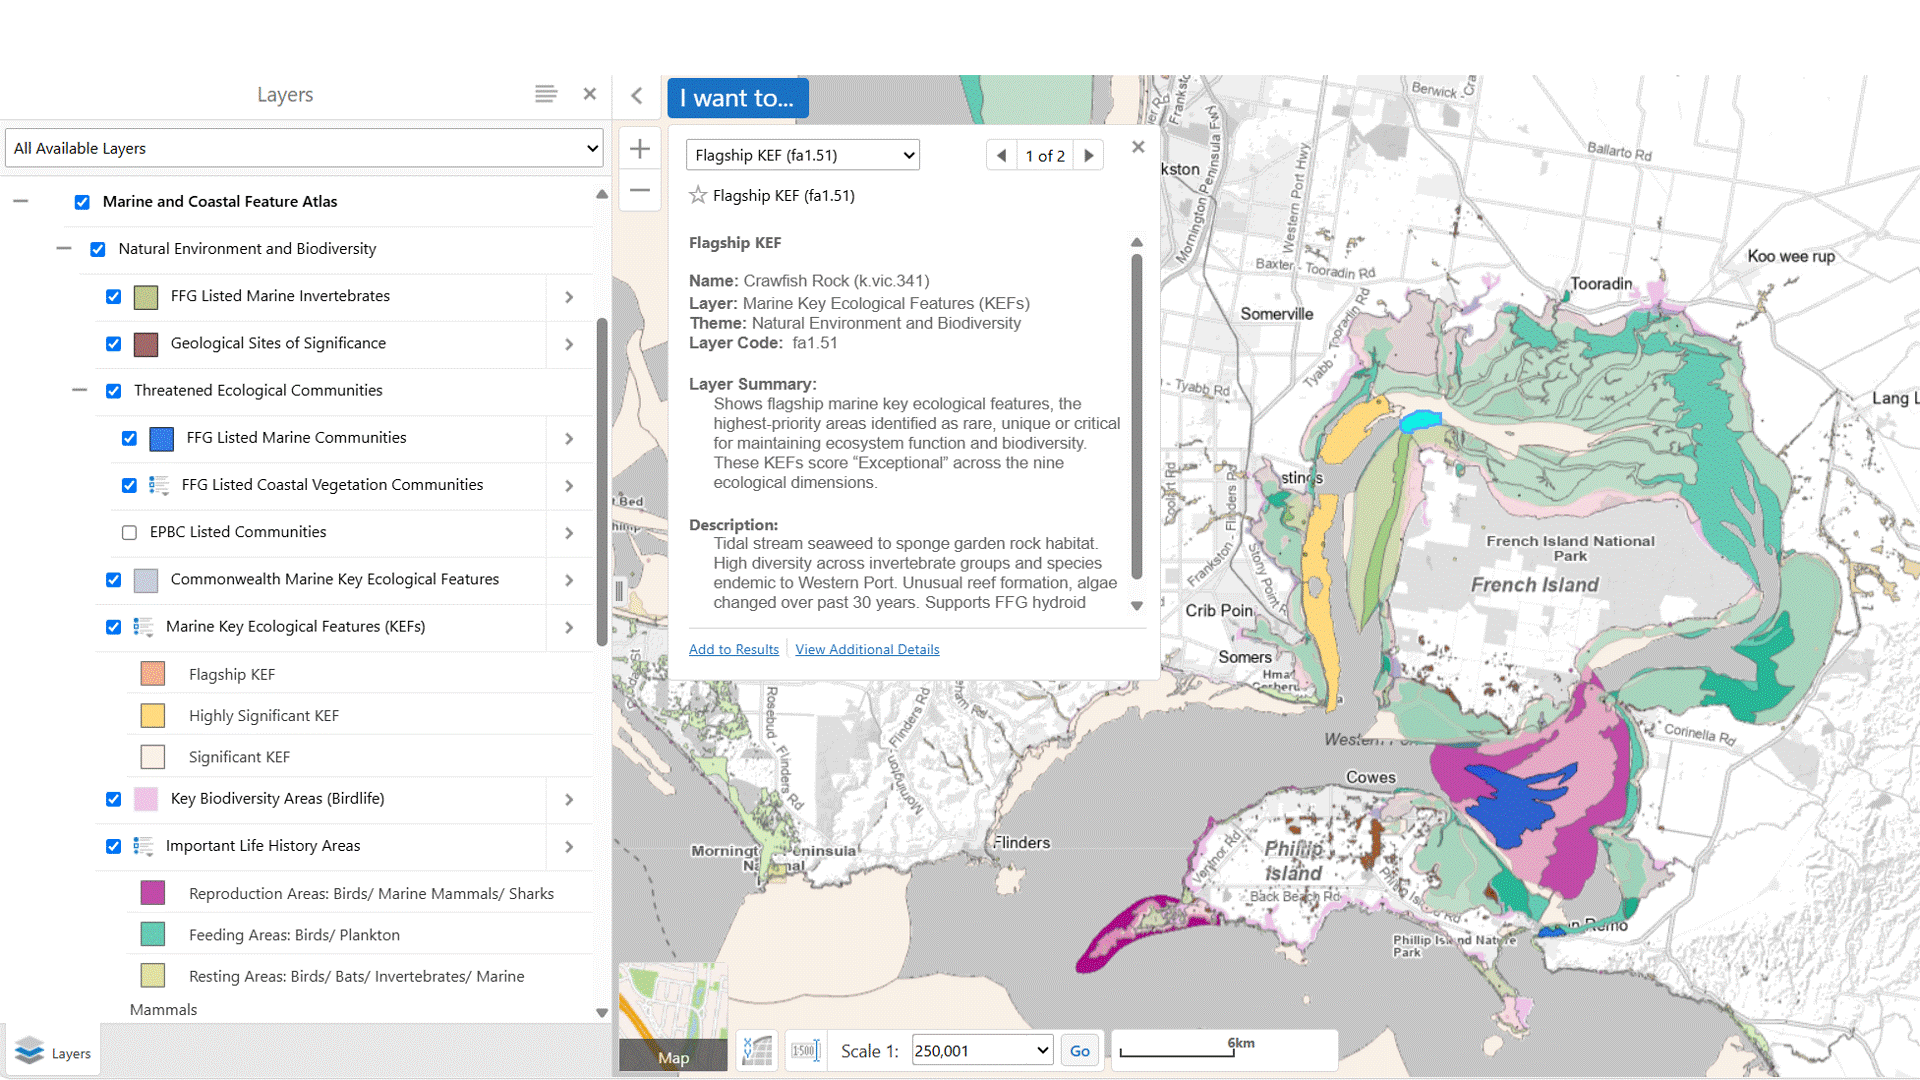Uncheck FFG Listed Marine Communities layer
The width and height of the screenshot is (1920, 1080).
click(x=130, y=438)
